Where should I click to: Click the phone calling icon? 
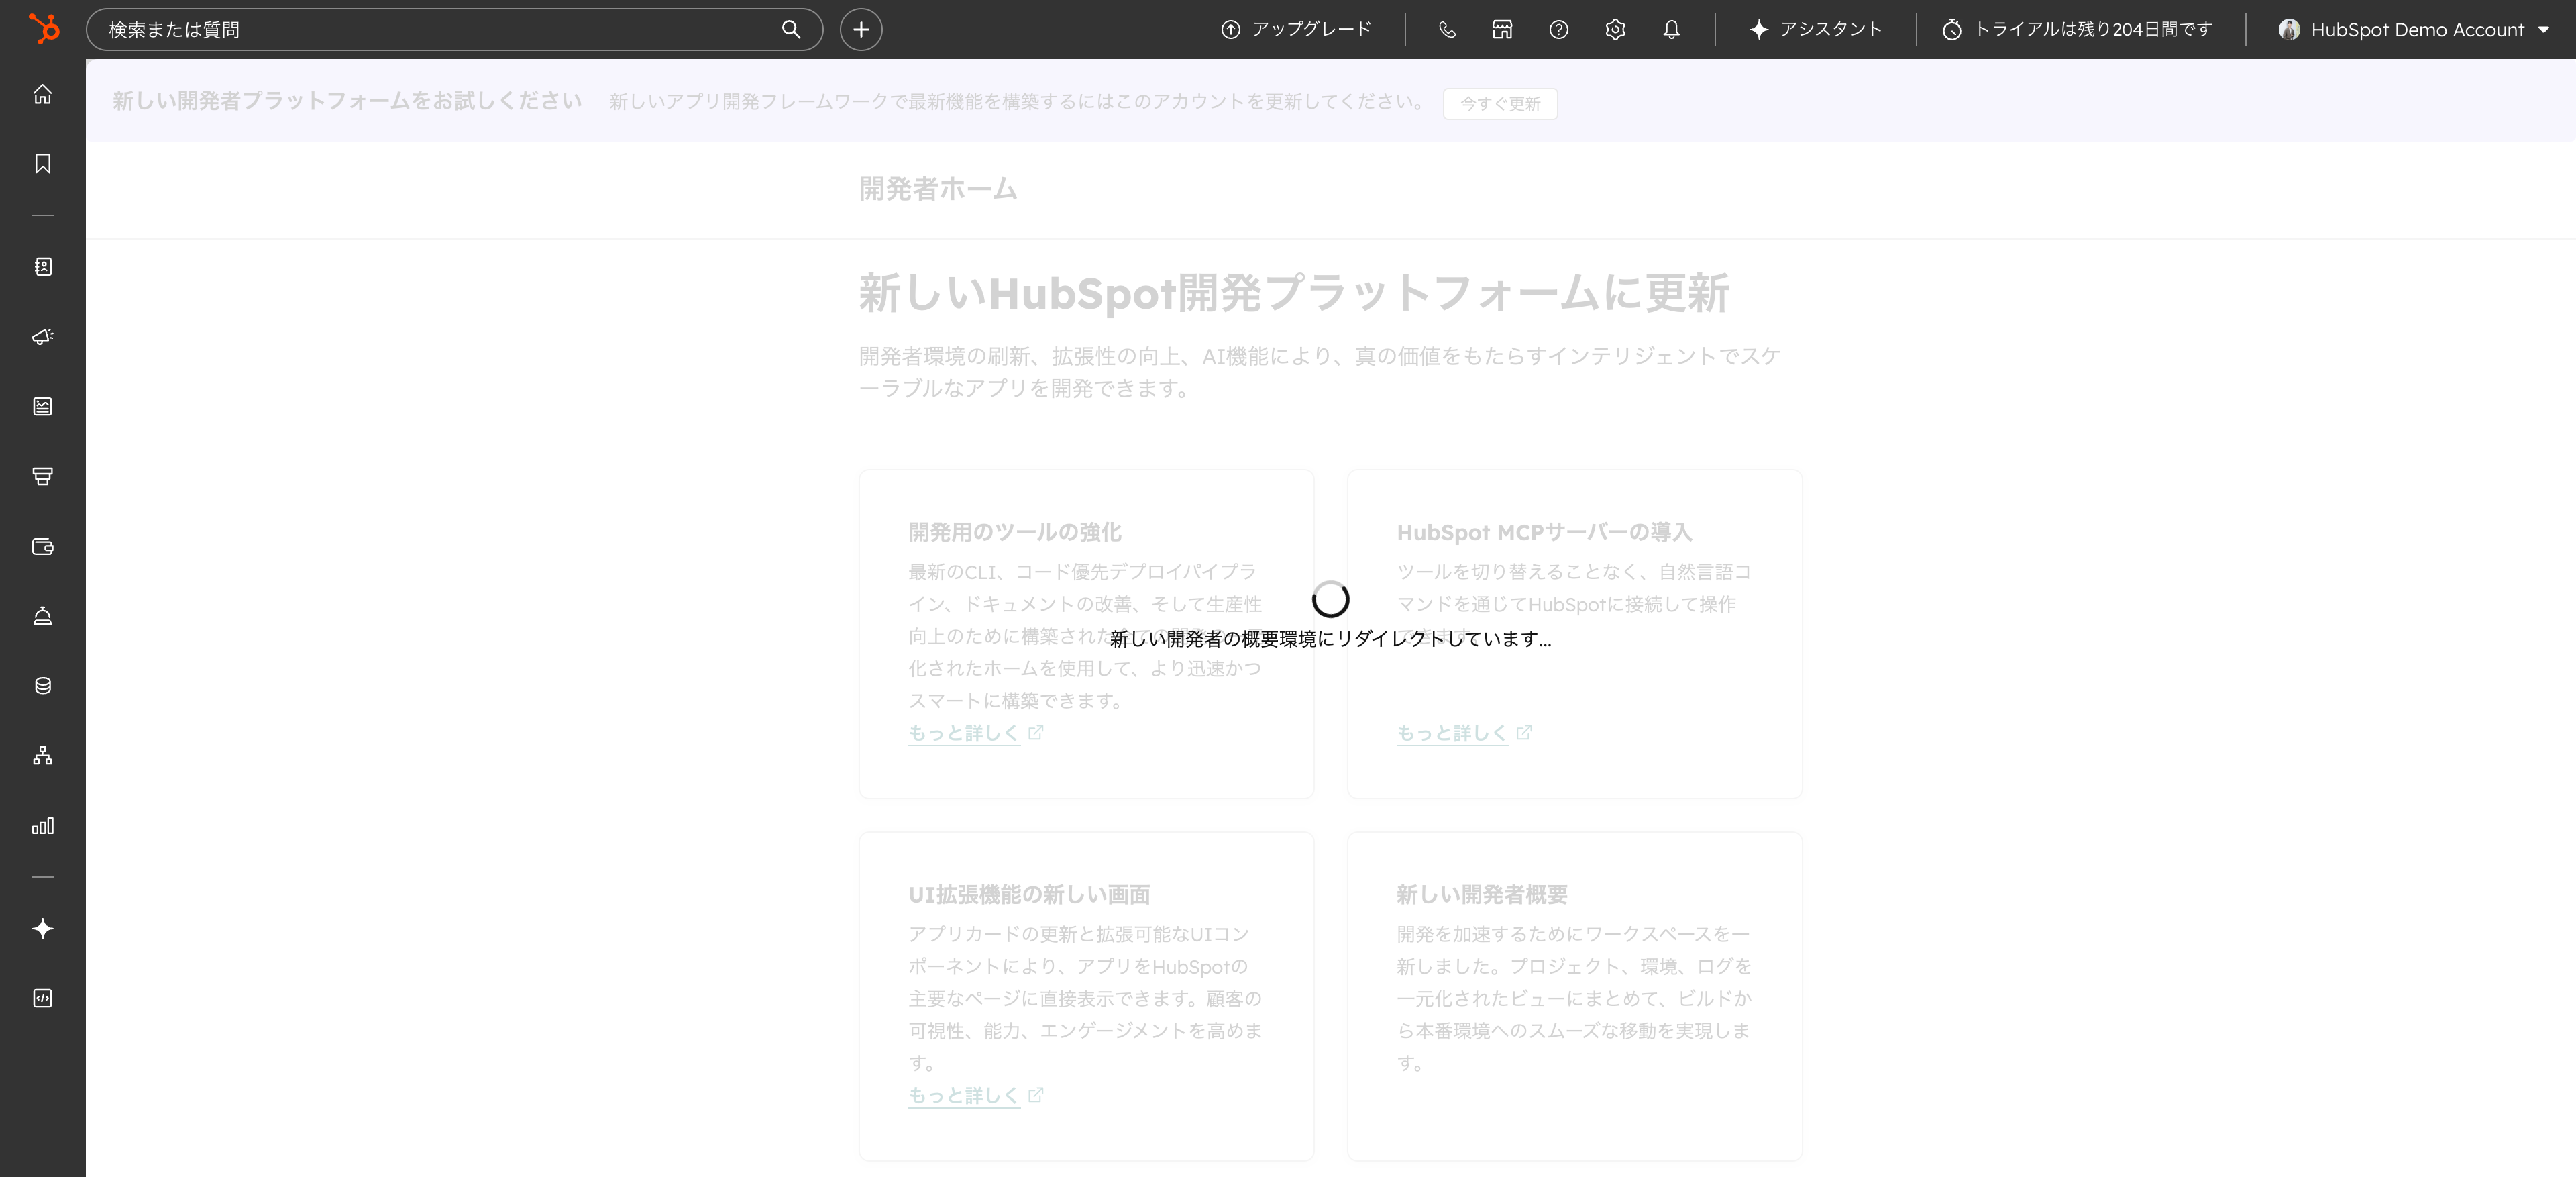[1446, 30]
